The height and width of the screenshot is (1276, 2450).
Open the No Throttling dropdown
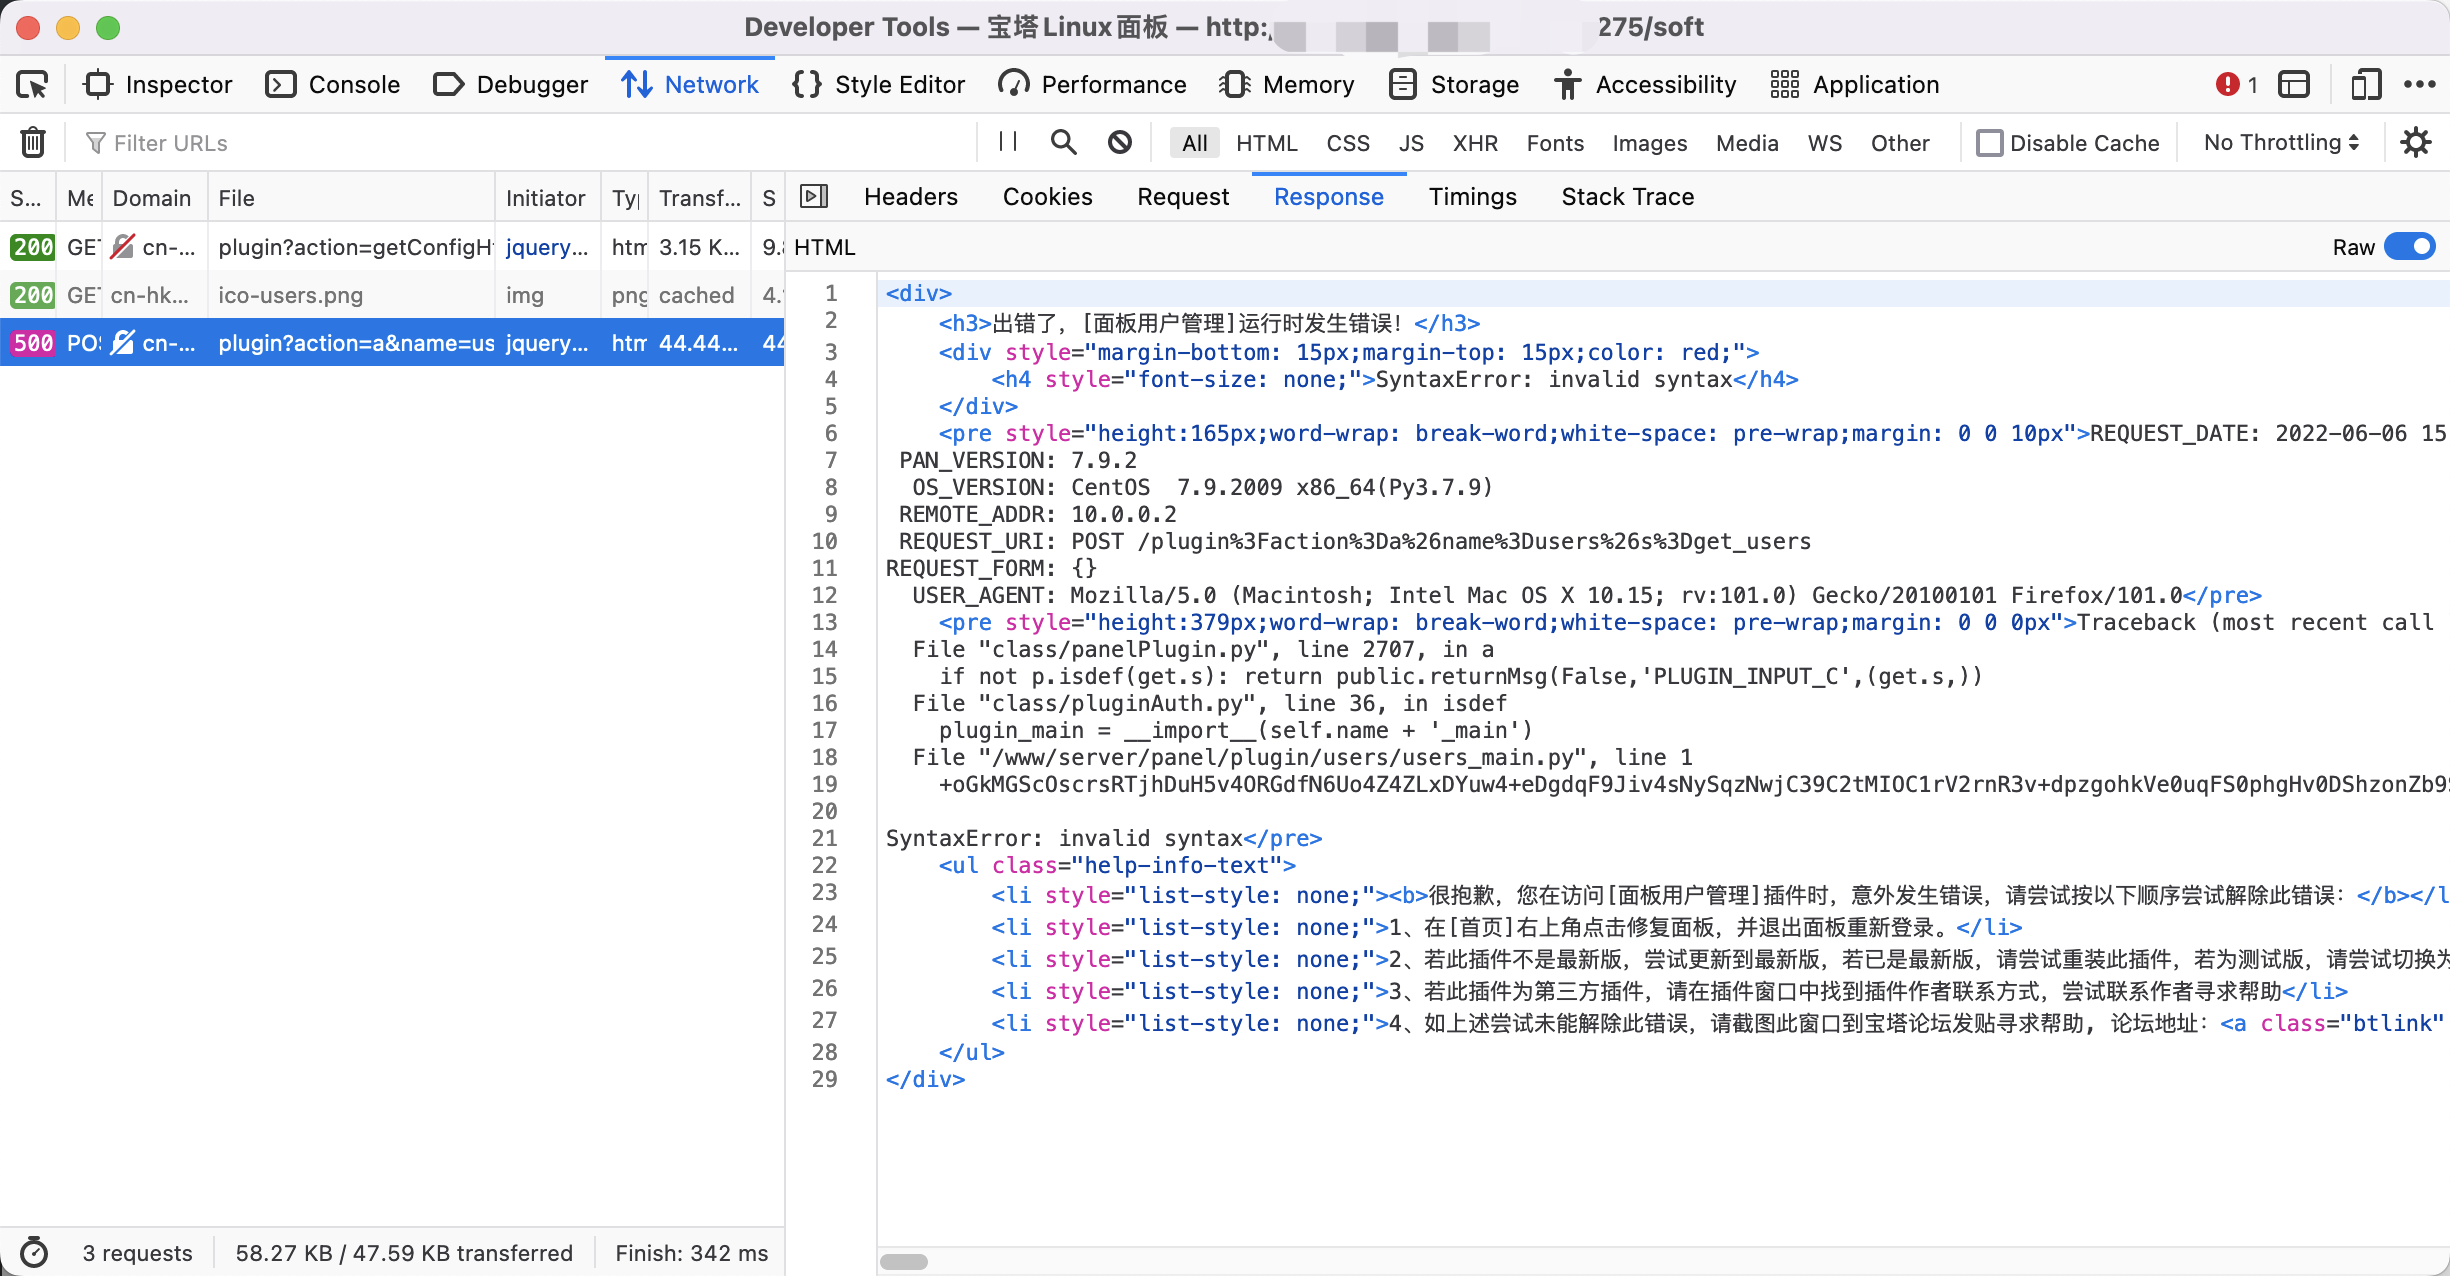[x=2279, y=142]
